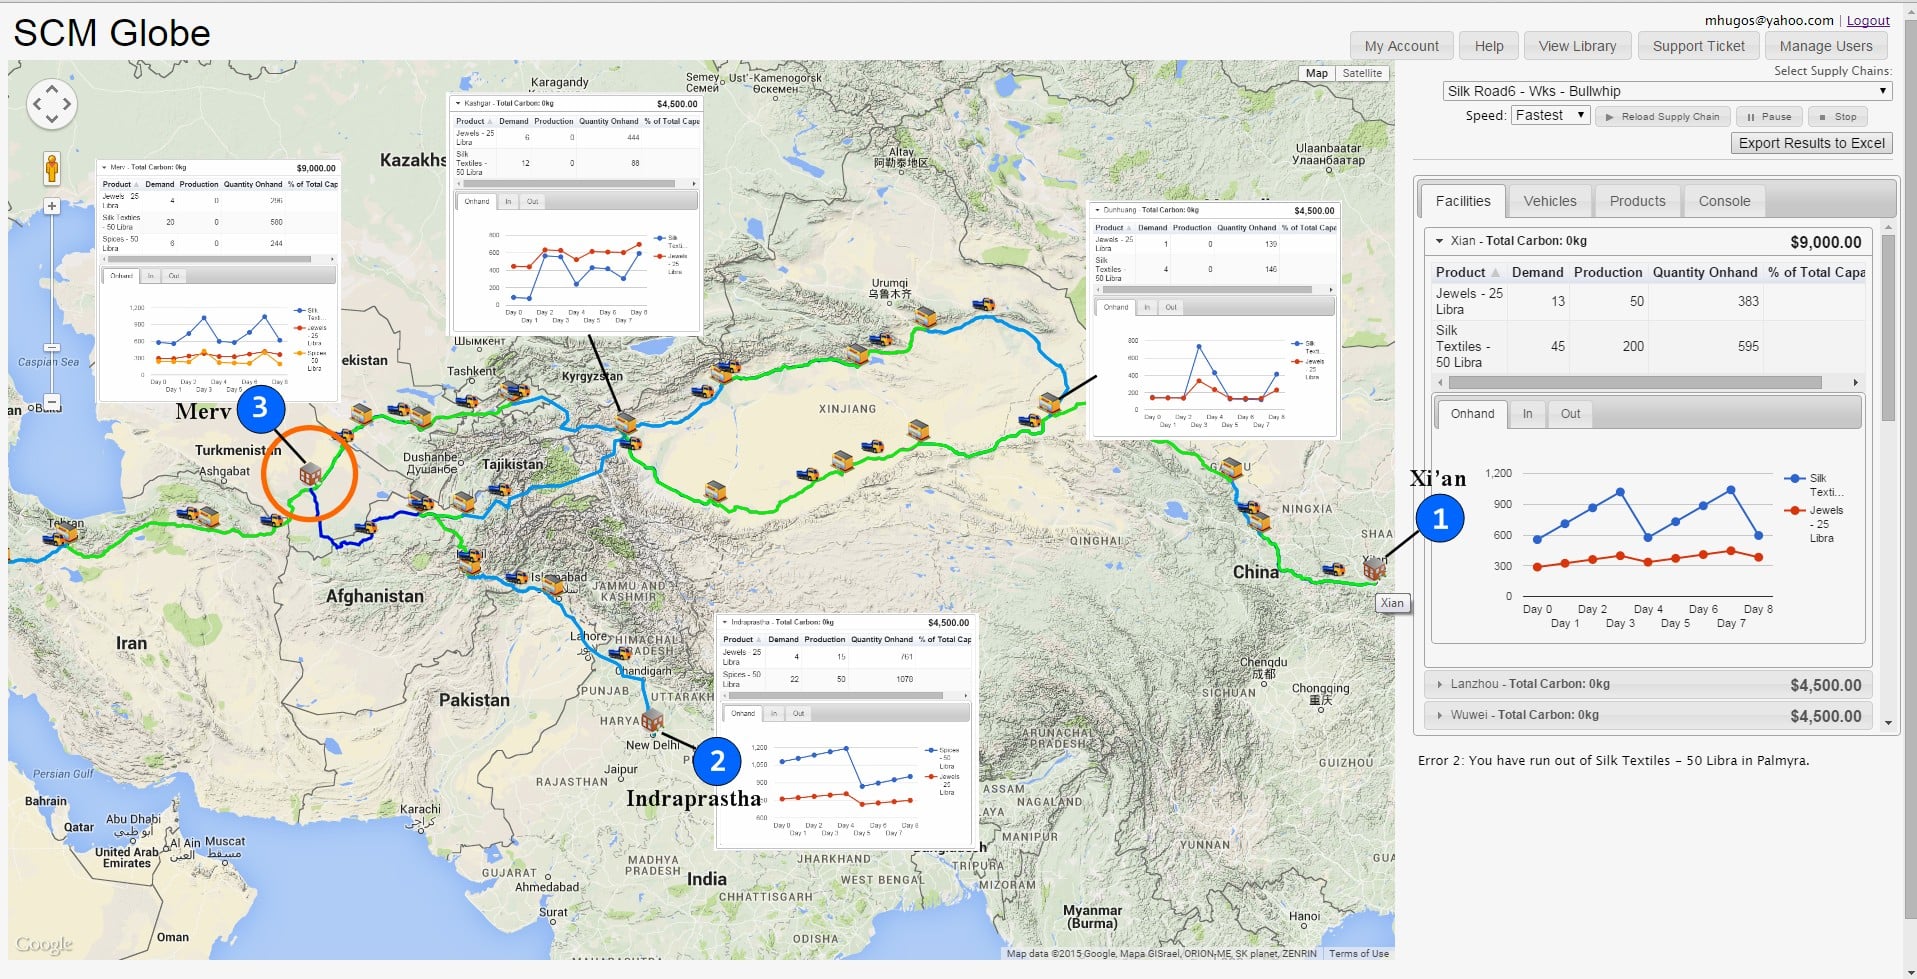The image size is (1917, 979).
Task: Select the Out chart tab for Xian
Action: 1570,414
